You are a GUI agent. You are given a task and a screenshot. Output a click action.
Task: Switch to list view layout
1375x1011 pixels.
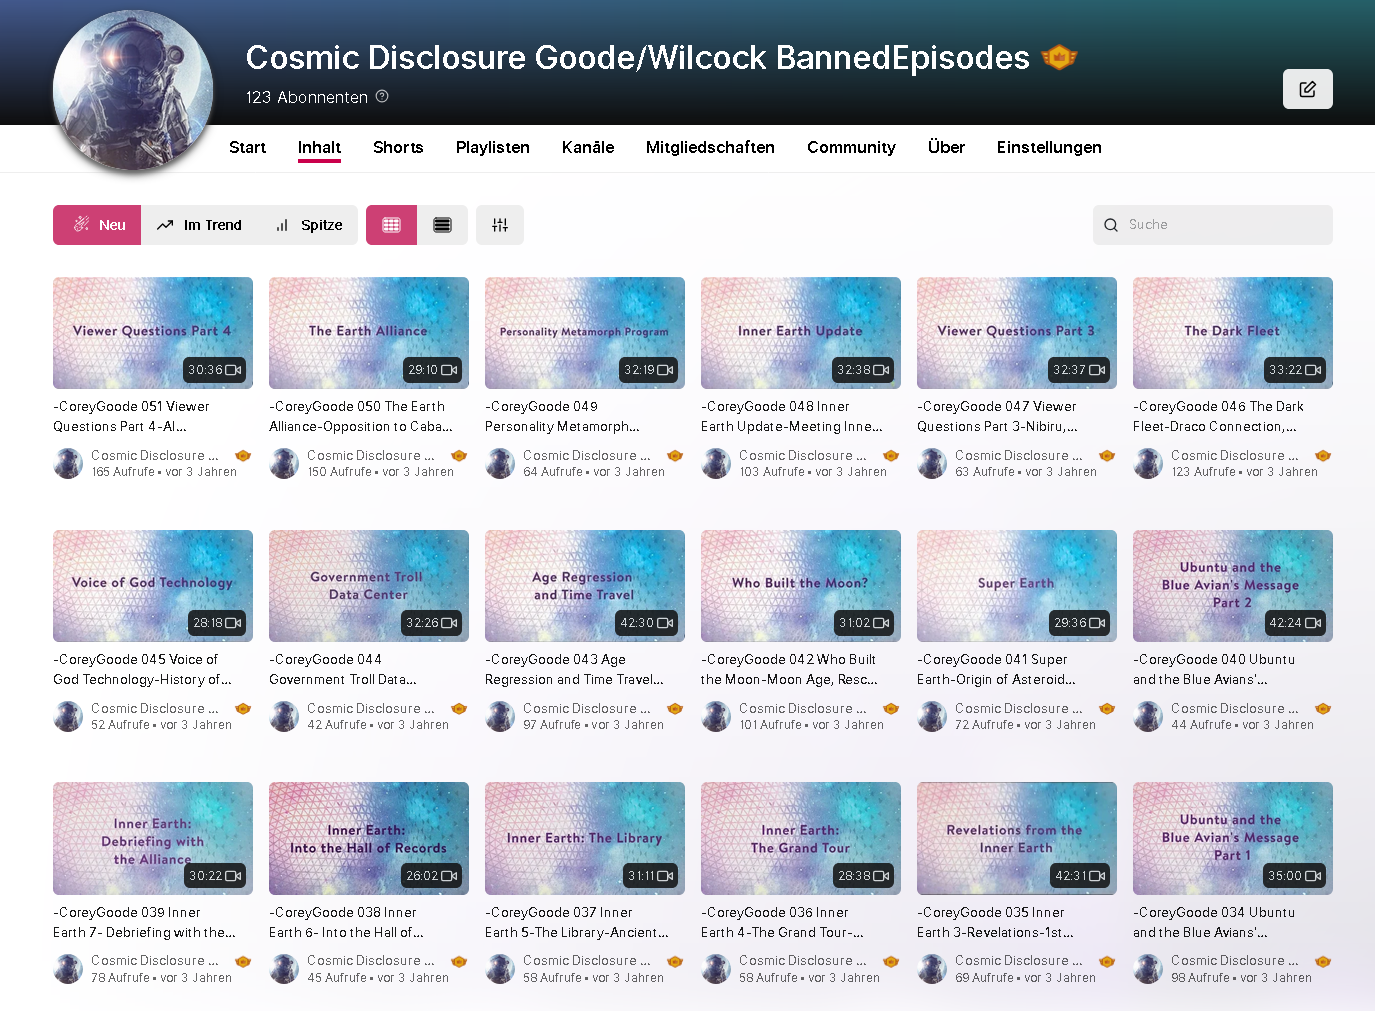442,225
